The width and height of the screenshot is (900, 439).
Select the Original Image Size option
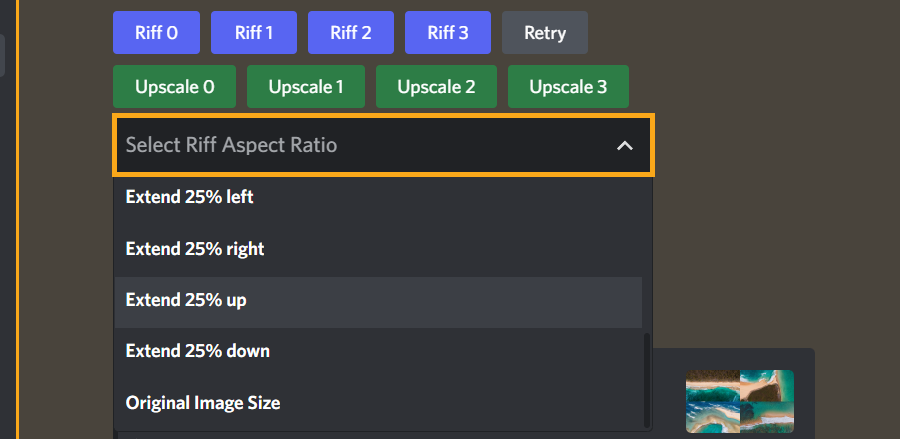click(x=378, y=403)
